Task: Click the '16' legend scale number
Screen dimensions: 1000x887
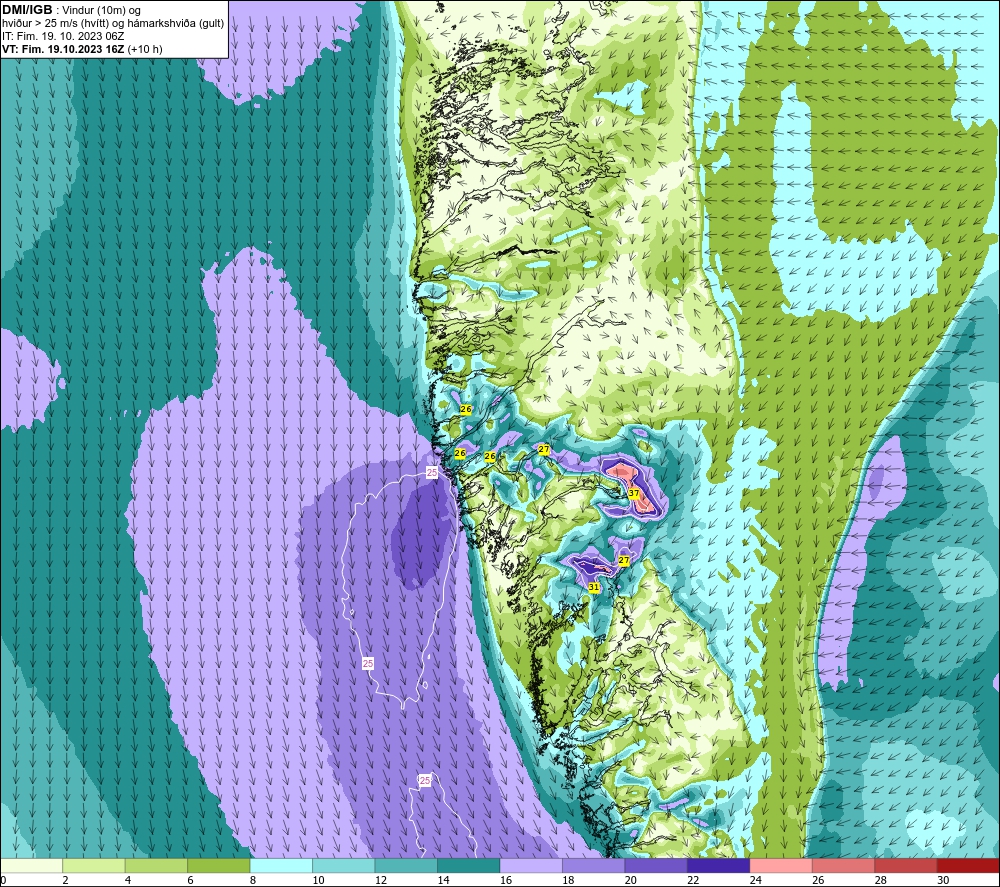Action: pos(506,880)
